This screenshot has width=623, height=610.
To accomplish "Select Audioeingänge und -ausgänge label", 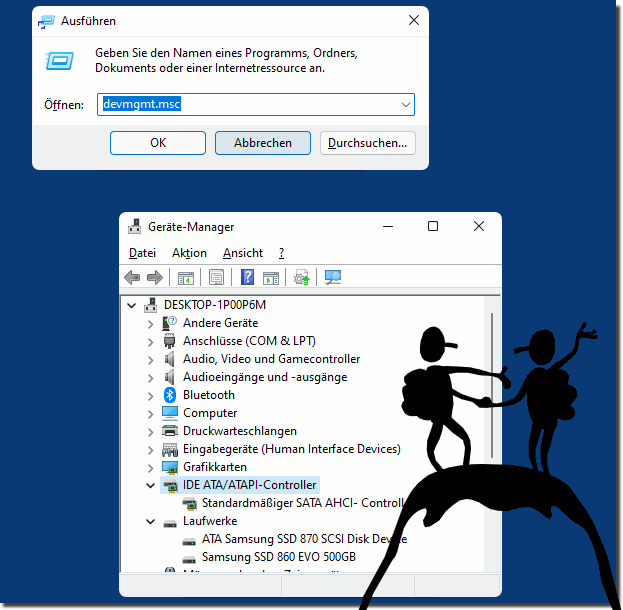I will pyautogui.click(x=265, y=377).
